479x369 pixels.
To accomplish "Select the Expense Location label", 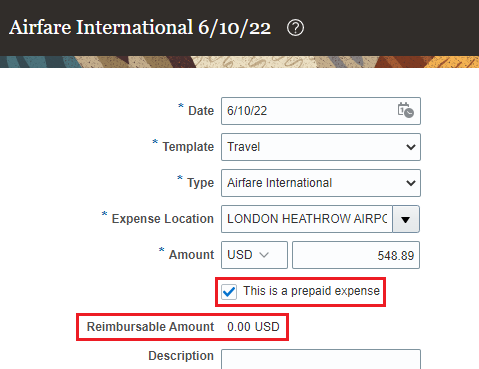I will [x=163, y=219].
